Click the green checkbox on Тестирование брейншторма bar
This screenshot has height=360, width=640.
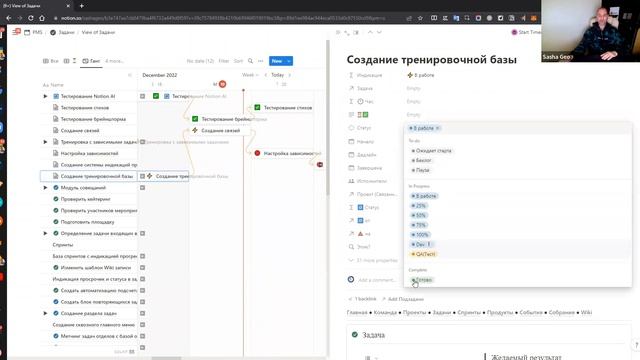click(x=195, y=119)
